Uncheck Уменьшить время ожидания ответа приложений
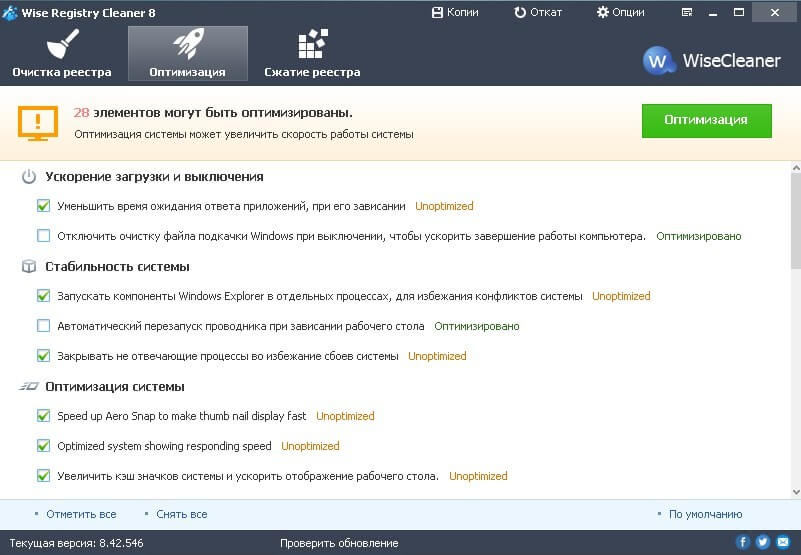This screenshot has height=555, width=801. pyautogui.click(x=43, y=206)
